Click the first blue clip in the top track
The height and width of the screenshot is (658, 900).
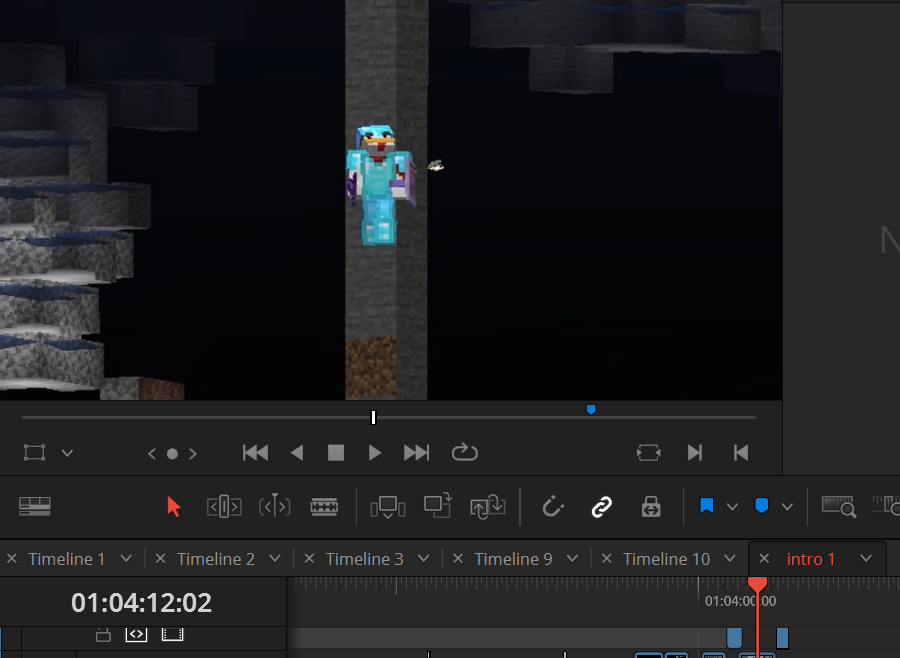click(734, 638)
